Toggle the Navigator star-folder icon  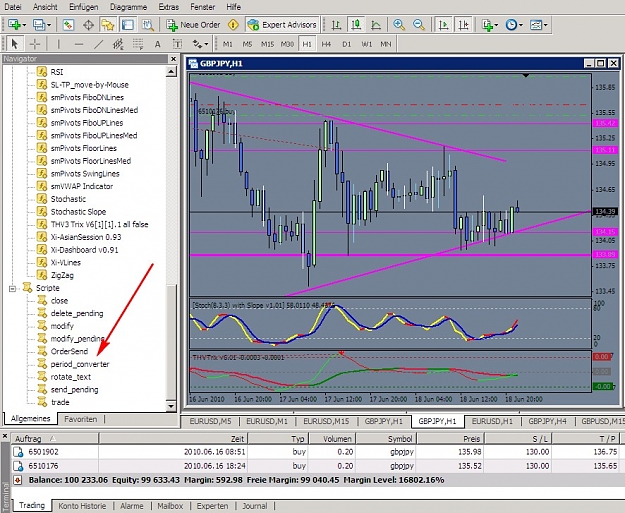tap(108, 25)
